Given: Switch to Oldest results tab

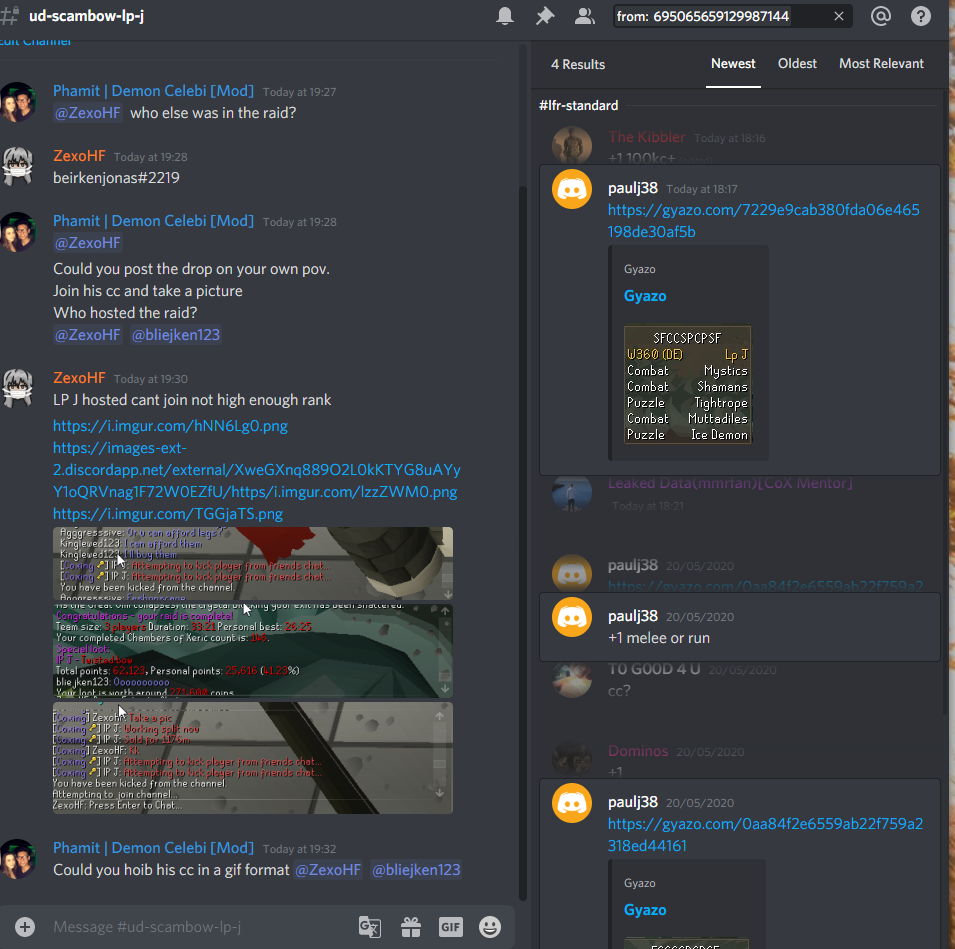Looking at the screenshot, I should (797, 63).
